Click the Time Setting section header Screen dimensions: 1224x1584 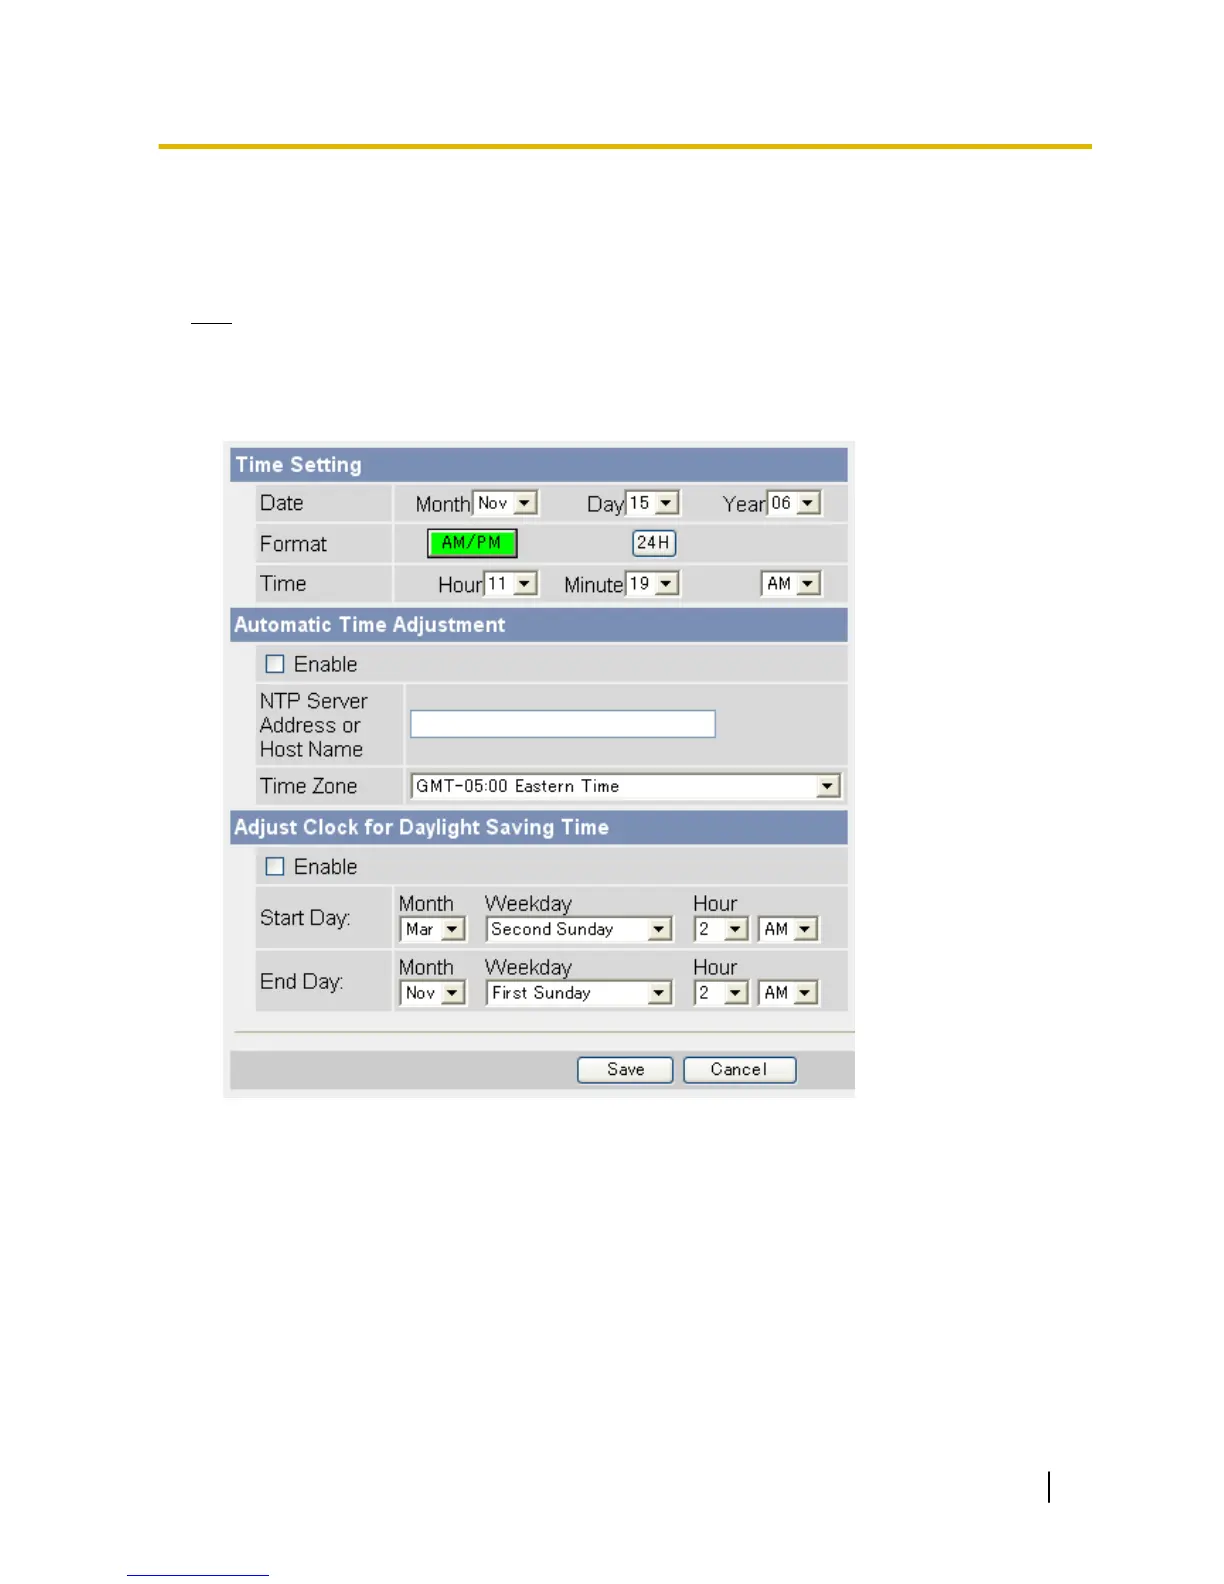(x=539, y=465)
